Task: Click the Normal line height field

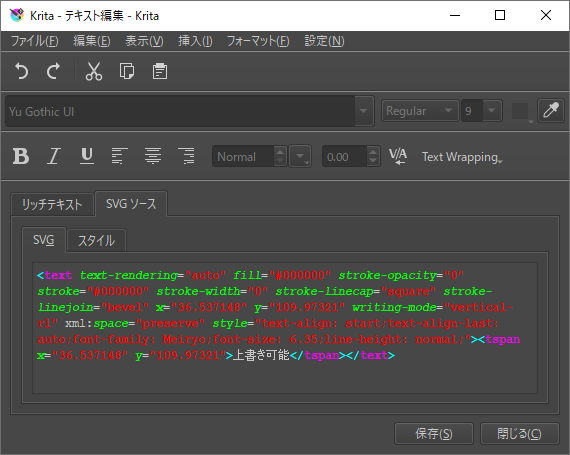Action: point(243,157)
